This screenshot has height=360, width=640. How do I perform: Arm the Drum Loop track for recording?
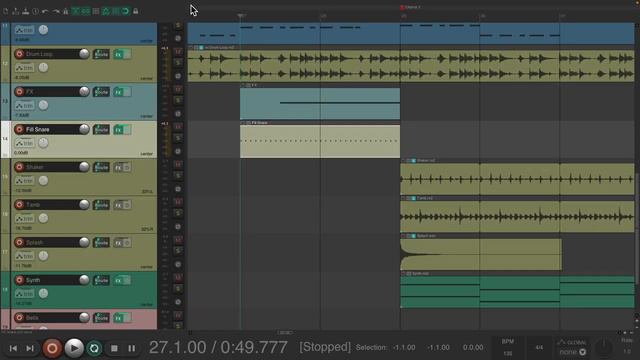coord(19,54)
